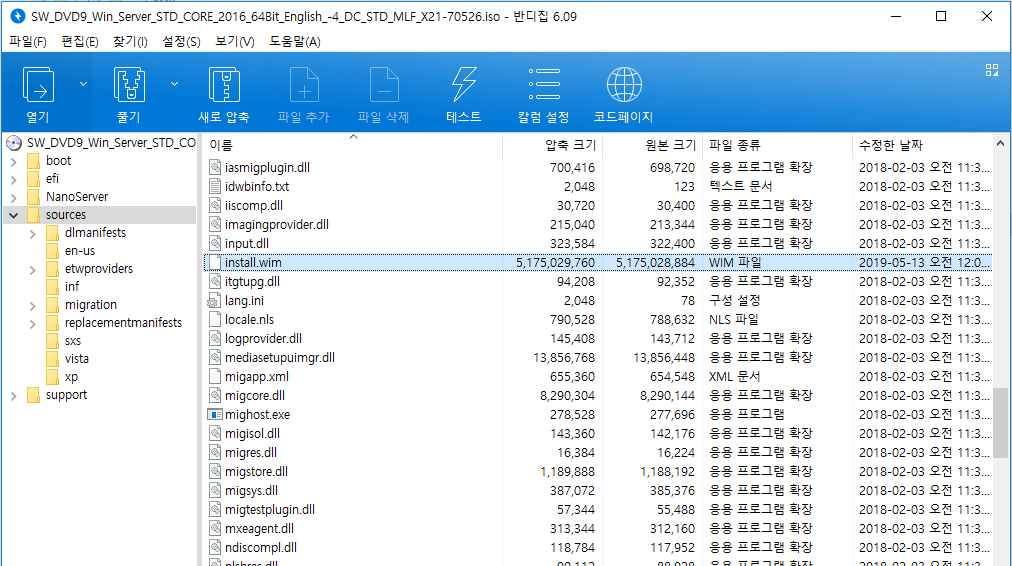Open the 설정(S) menu
Image resolution: width=1012 pixels, height=566 pixels.
(x=181, y=41)
